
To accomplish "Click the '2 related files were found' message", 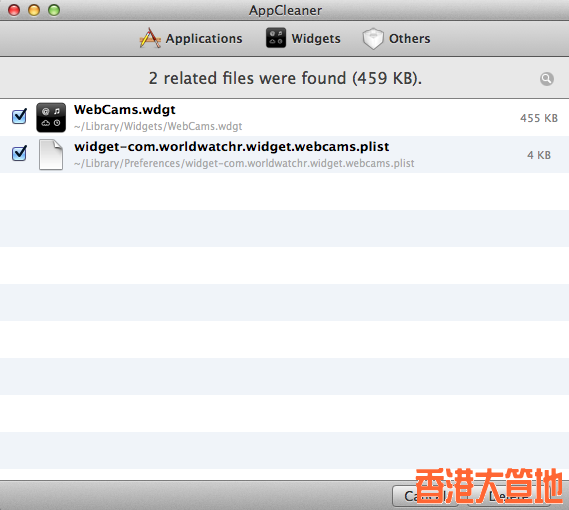I will click(x=285, y=78).
